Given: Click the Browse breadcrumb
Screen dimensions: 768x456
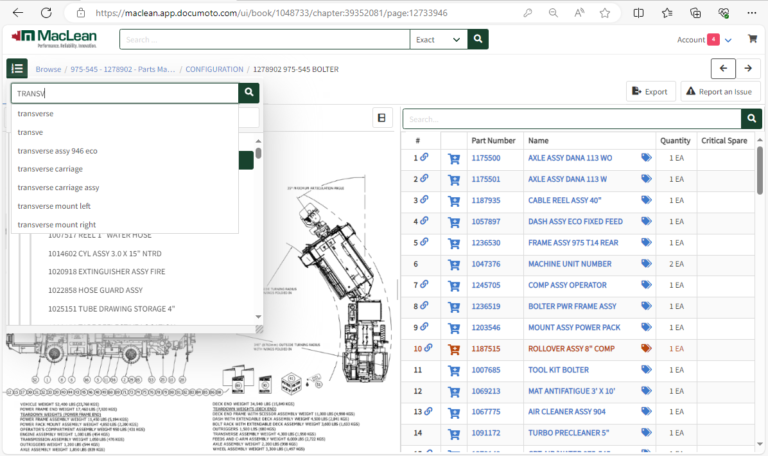Looking at the screenshot, I should 48,69.
